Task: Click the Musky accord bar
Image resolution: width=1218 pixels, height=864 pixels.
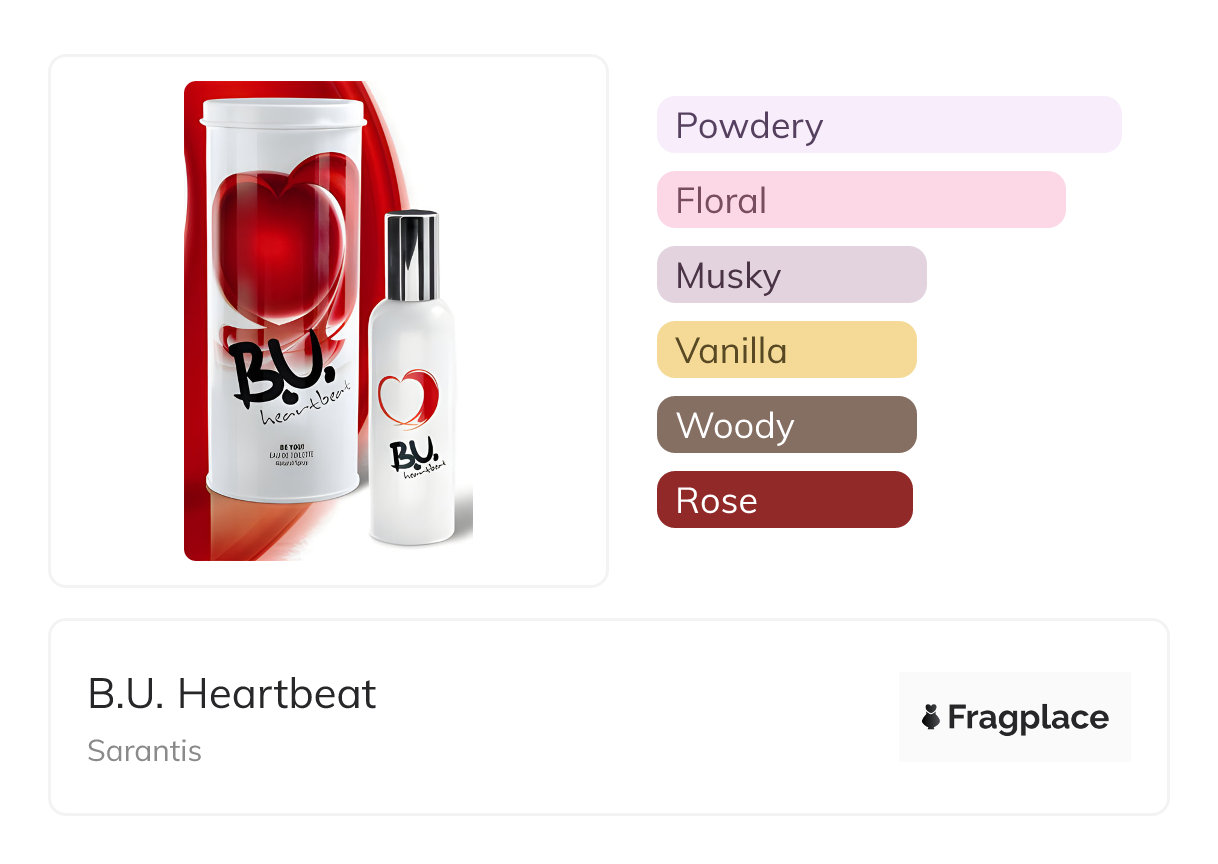Action: click(791, 275)
